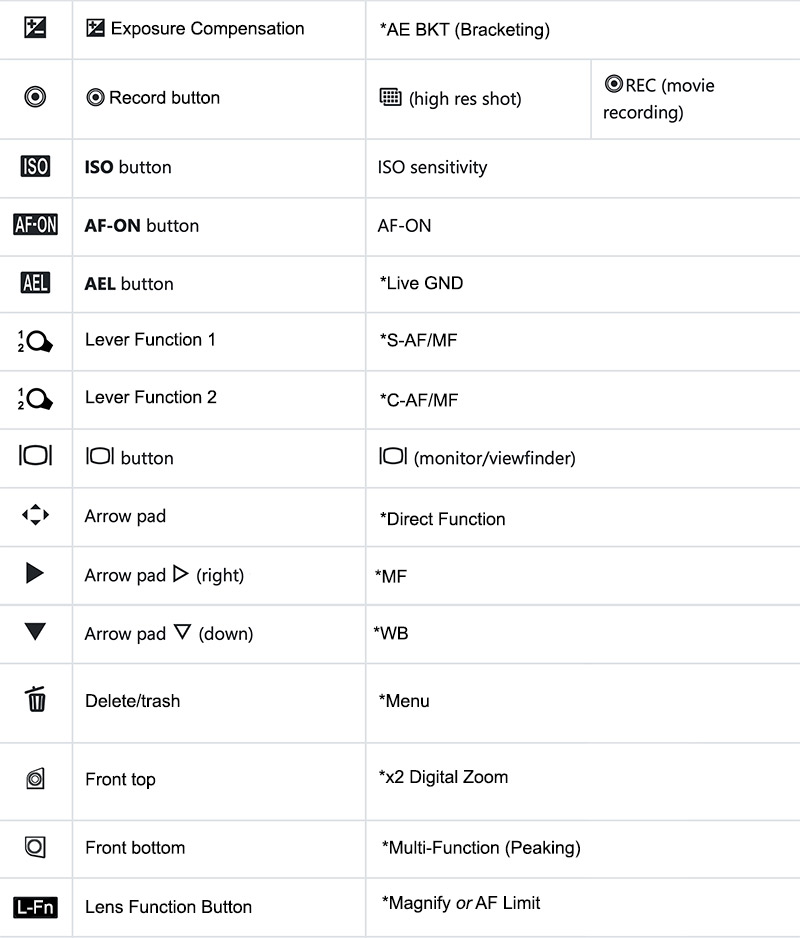
Task: Click the '*Direct Function' text
Action: (x=442, y=519)
